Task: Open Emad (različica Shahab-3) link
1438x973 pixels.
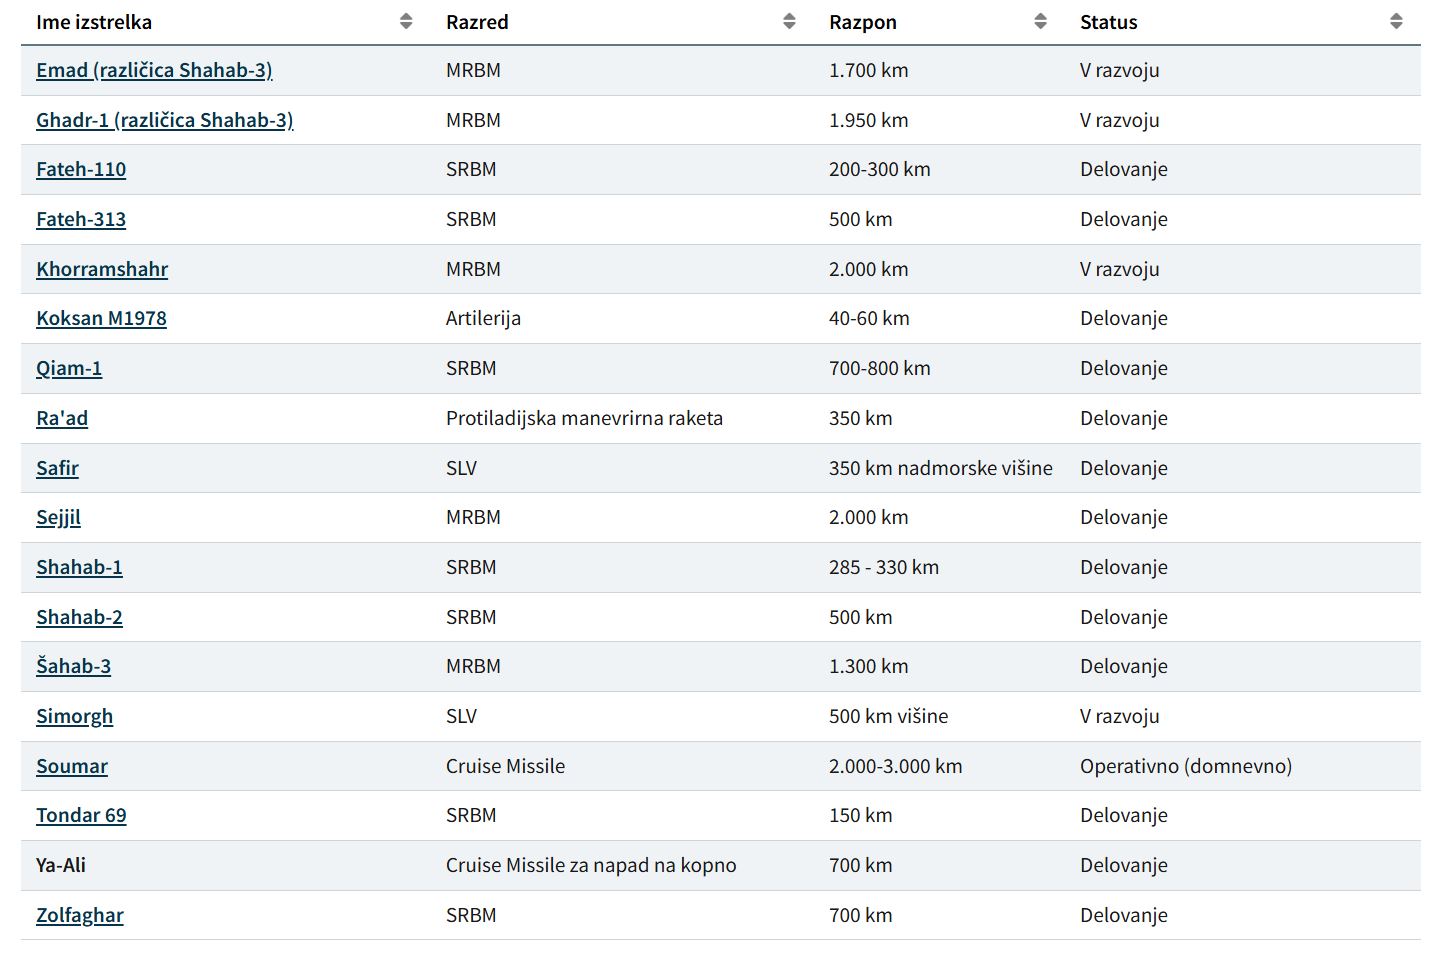Action: [x=154, y=70]
